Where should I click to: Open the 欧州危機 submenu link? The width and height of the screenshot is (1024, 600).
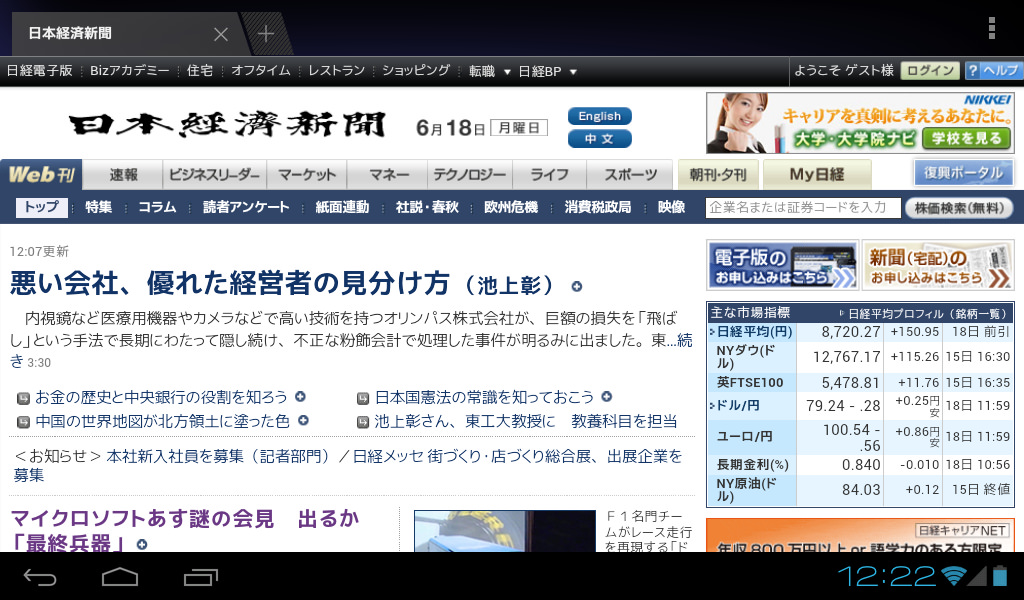pyautogui.click(x=510, y=208)
